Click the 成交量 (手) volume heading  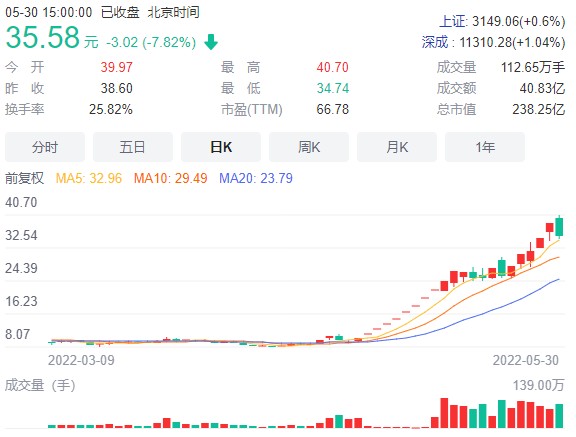pyautogui.click(x=40, y=385)
